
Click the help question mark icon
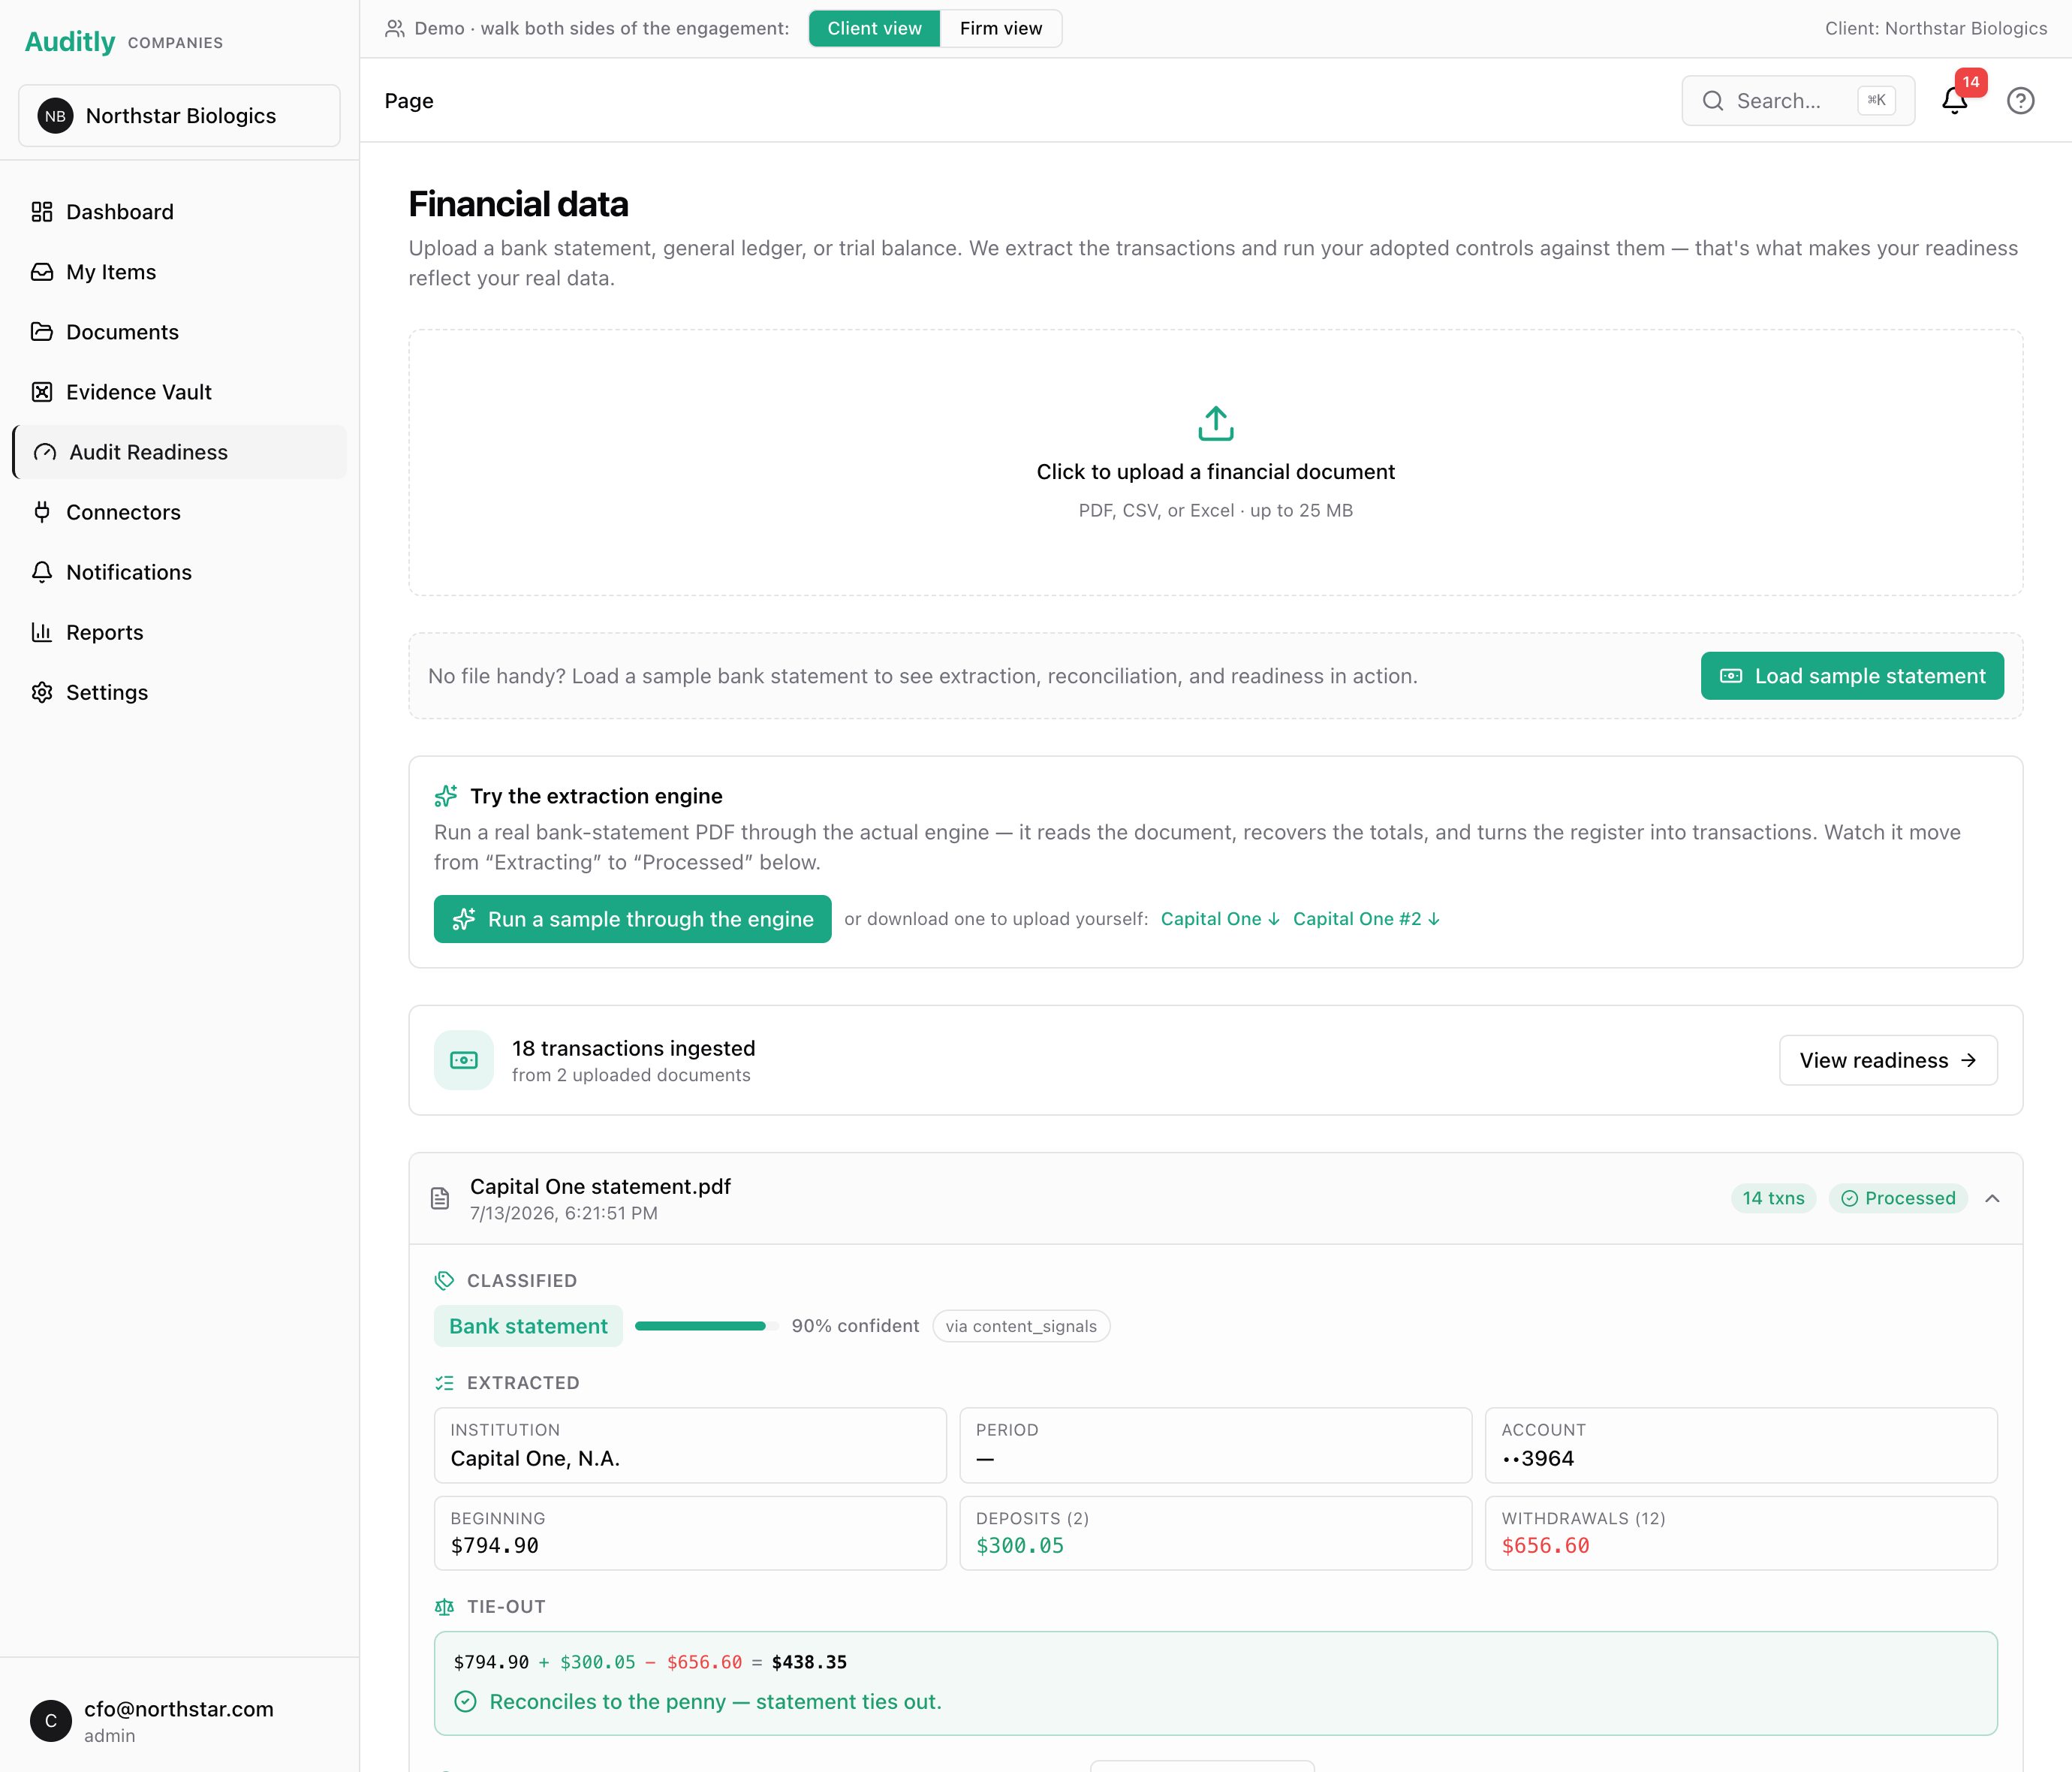click(2020, 101)
